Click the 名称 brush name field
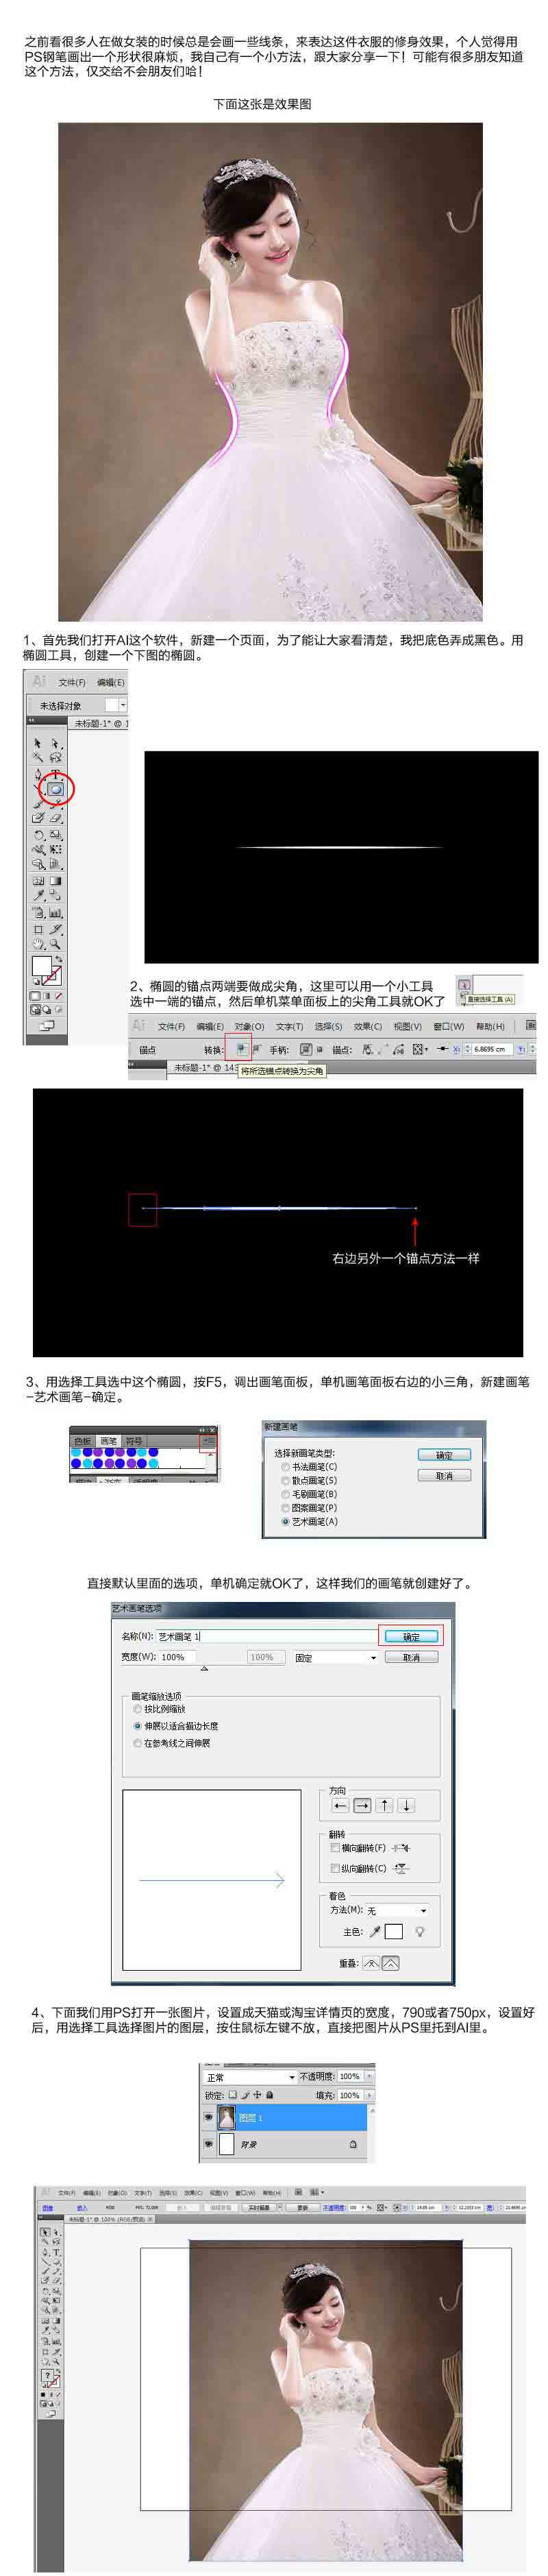Viewport: 548px width, 2576px height. tap(266, 1637)
